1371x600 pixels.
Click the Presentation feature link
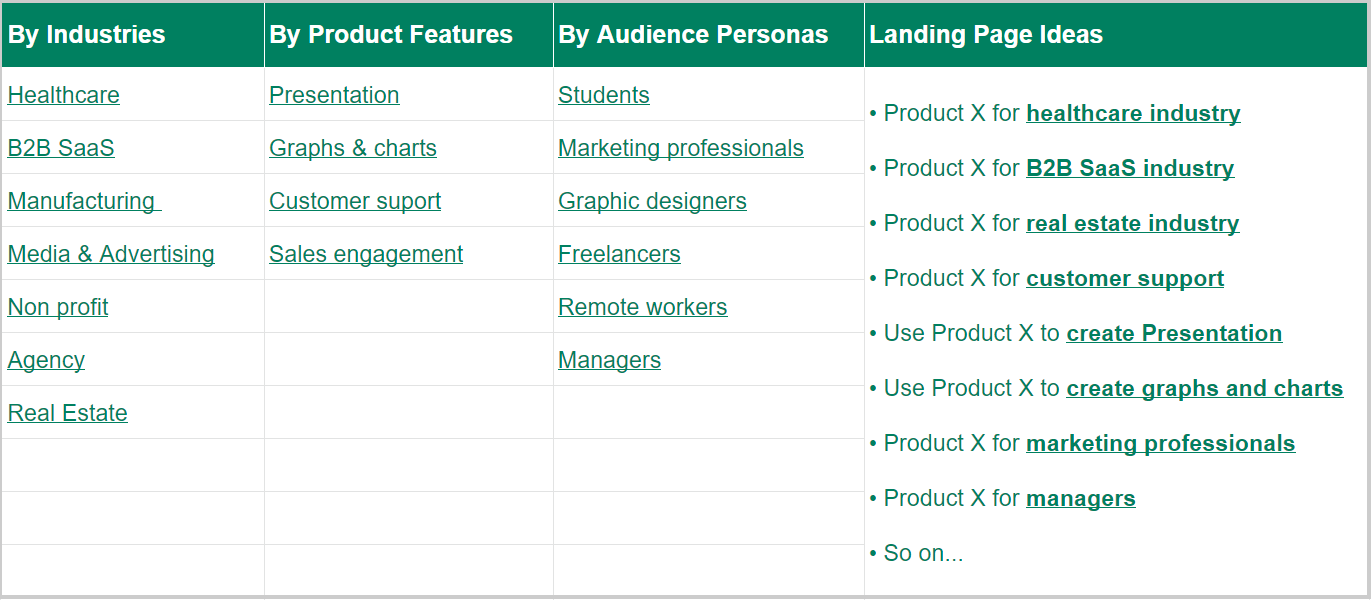pyautogui.click(x=334, y=95)
